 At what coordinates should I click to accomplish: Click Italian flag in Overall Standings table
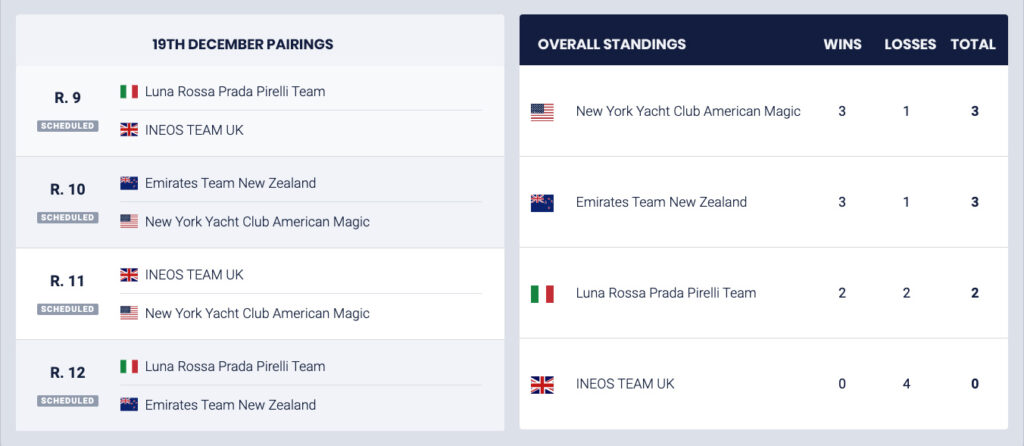coord(542,294)
